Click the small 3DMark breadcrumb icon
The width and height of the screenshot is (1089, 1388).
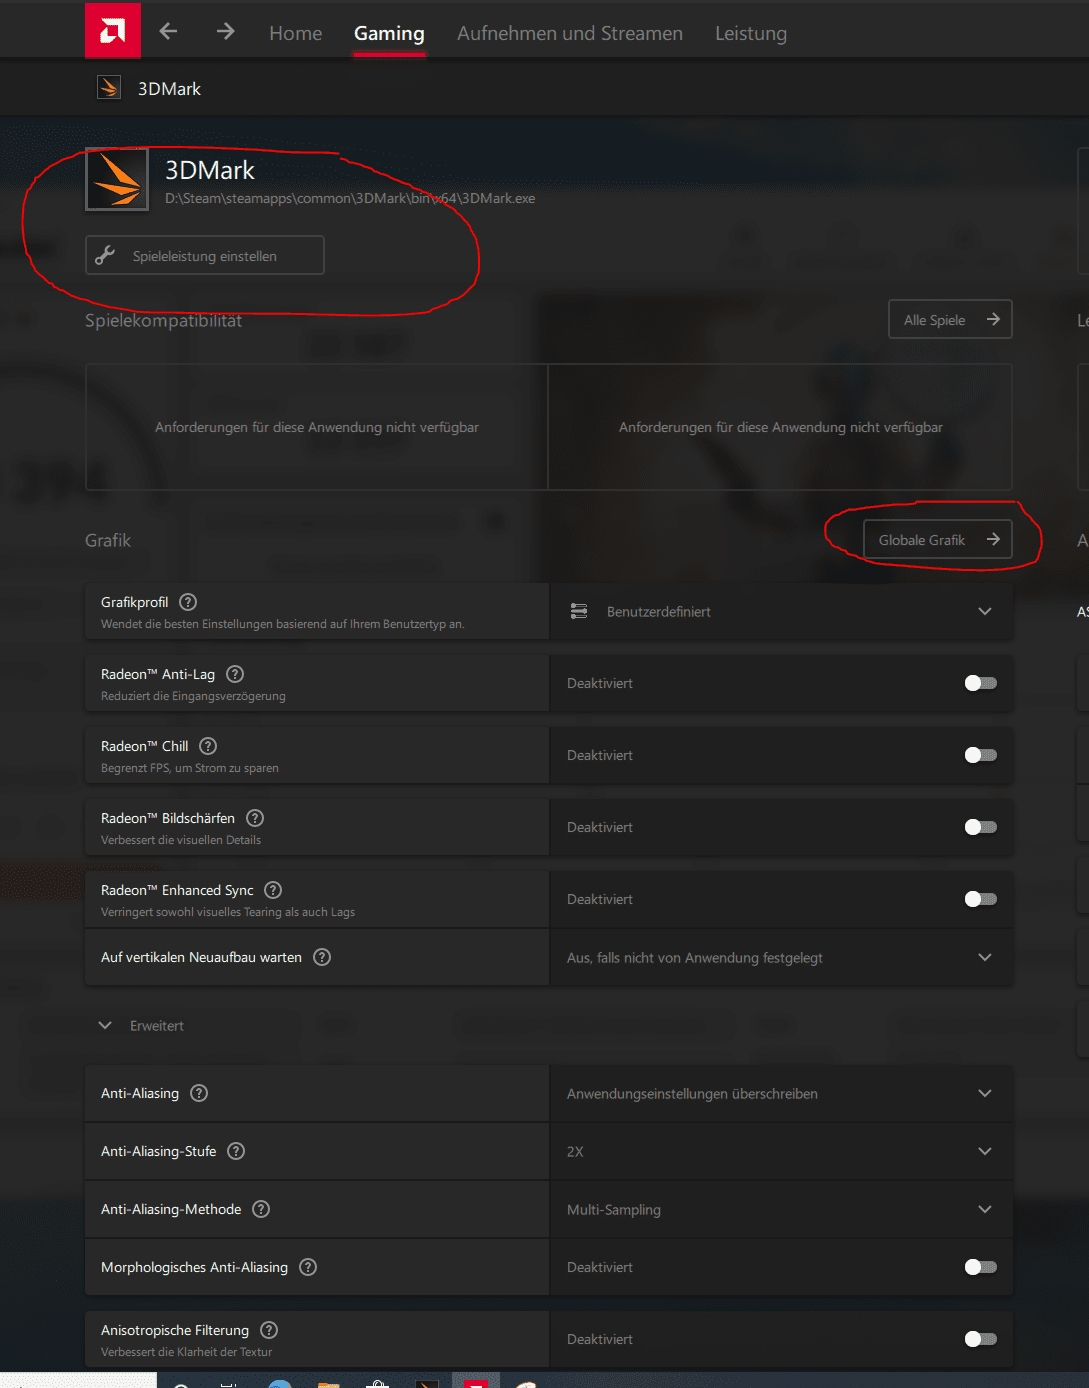108,88
